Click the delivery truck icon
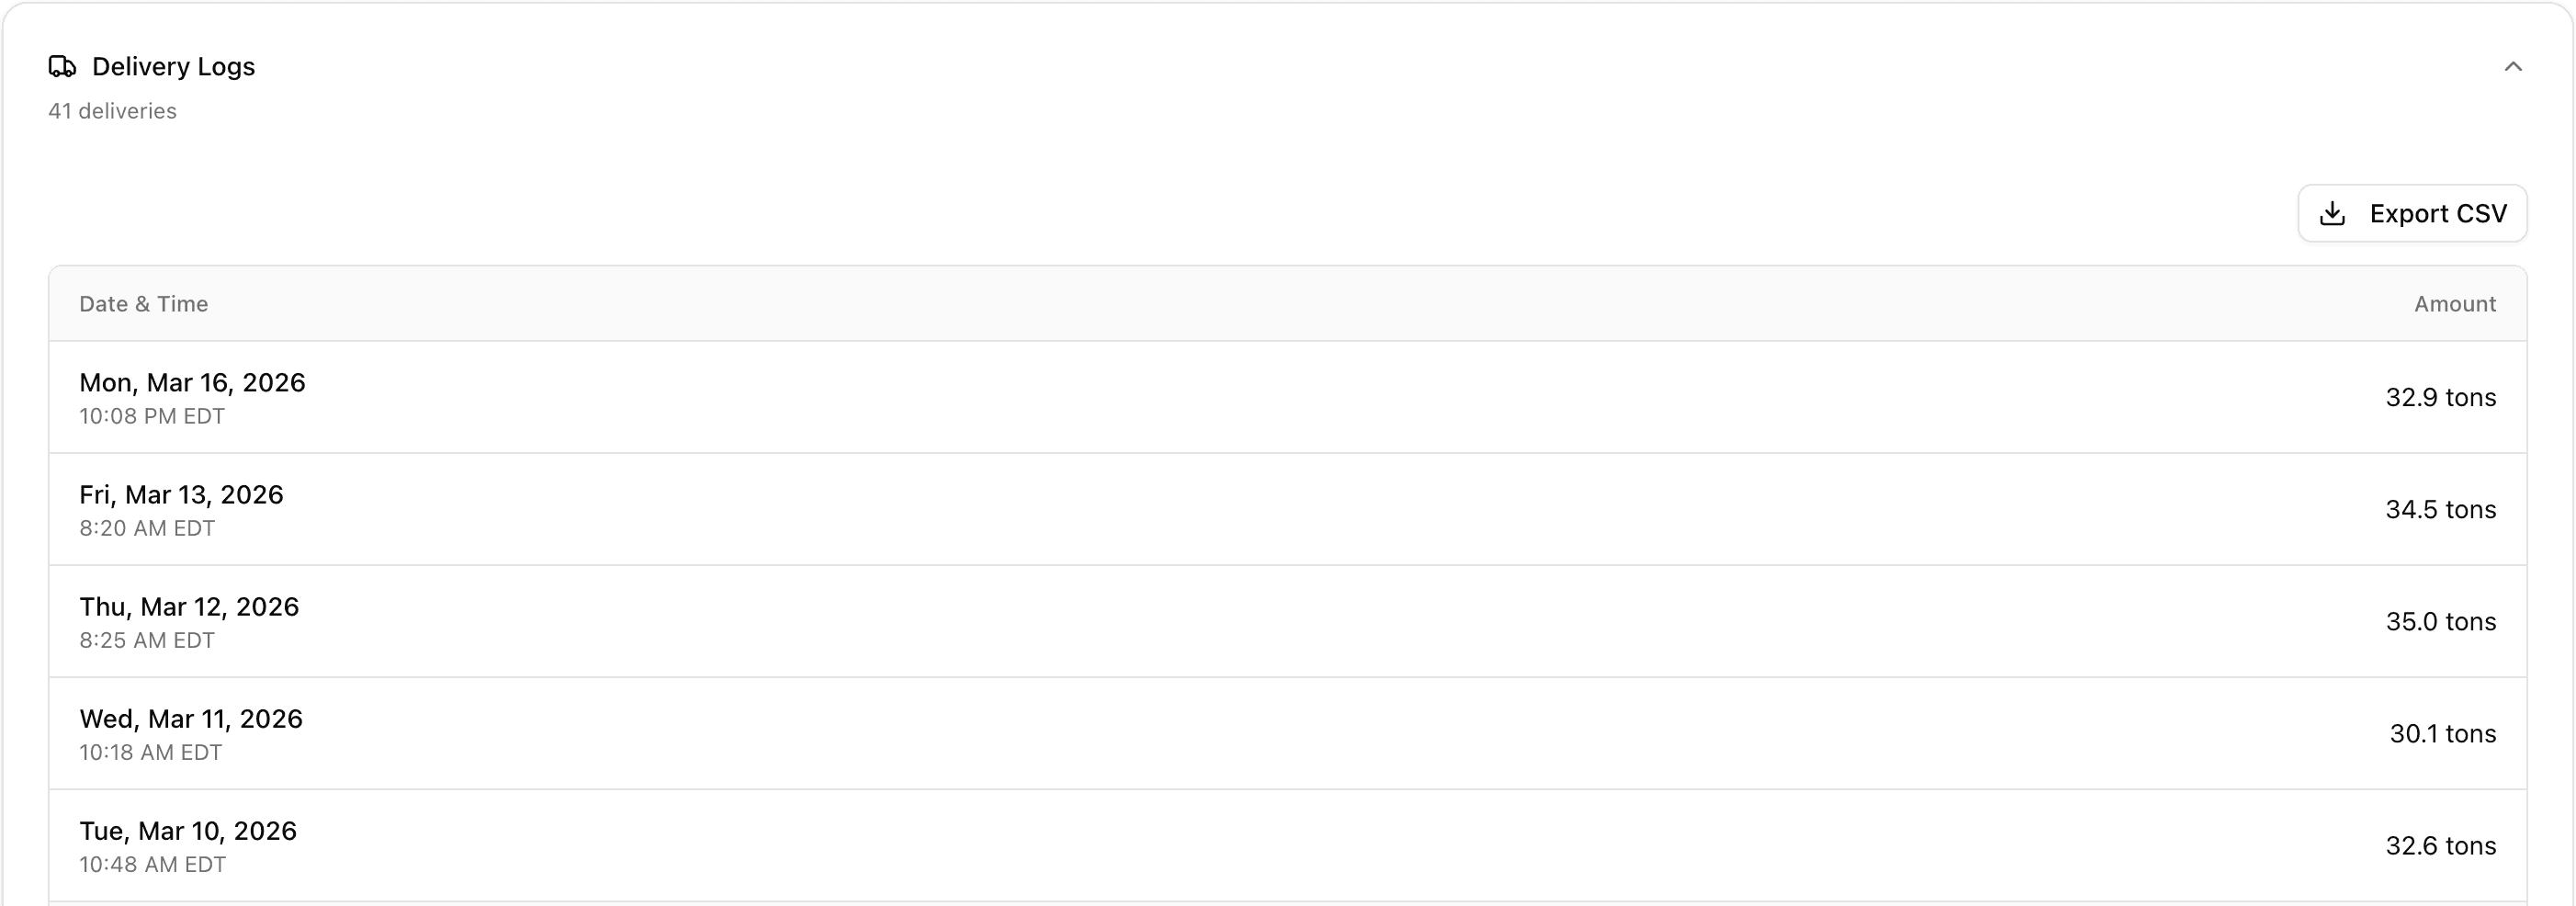Image resolution: width=2576 pixels, height=906 pixels. pos(62,67)
